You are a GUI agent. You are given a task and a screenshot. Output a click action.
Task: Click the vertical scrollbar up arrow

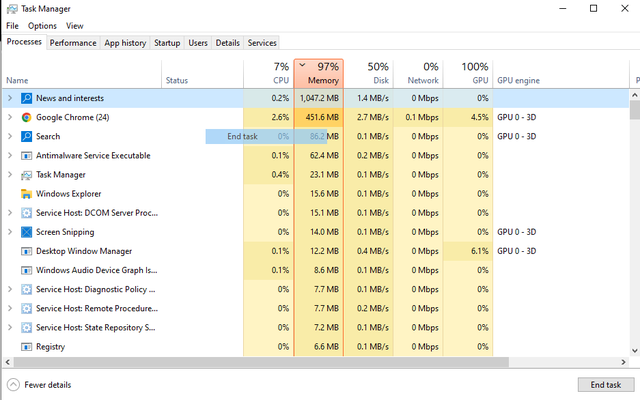click(x=634, y=95)
